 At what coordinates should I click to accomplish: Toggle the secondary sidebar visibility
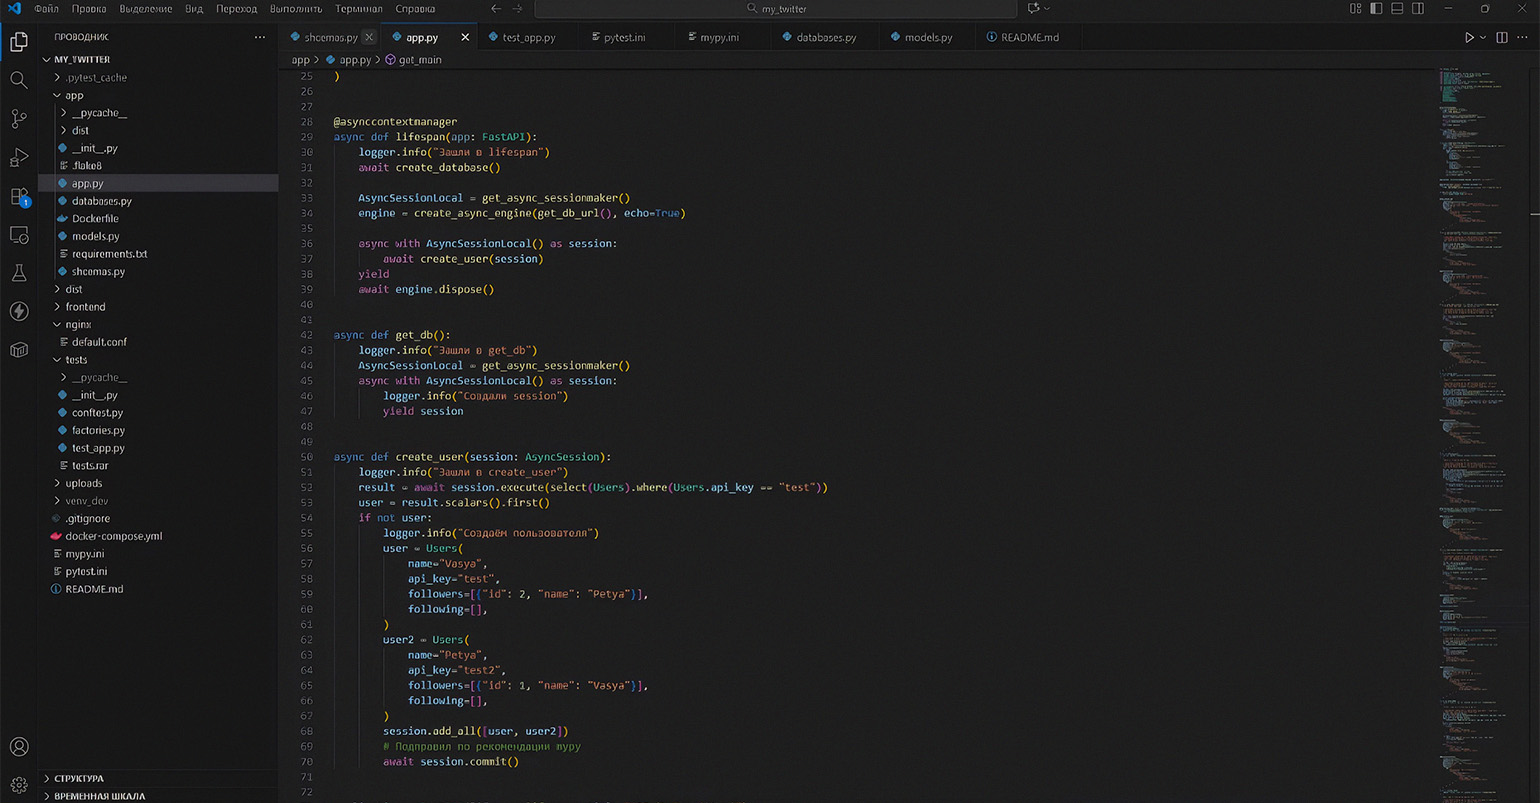click(1418, 9)
